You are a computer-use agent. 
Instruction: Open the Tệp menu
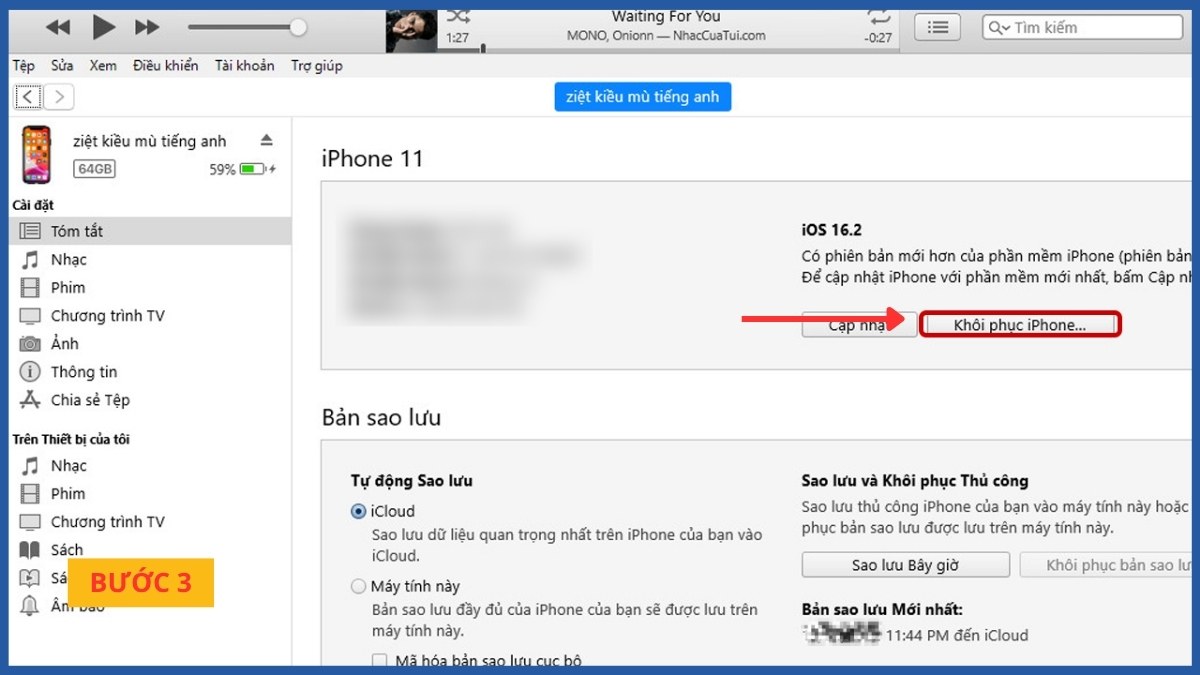click(x=23, y=66)
